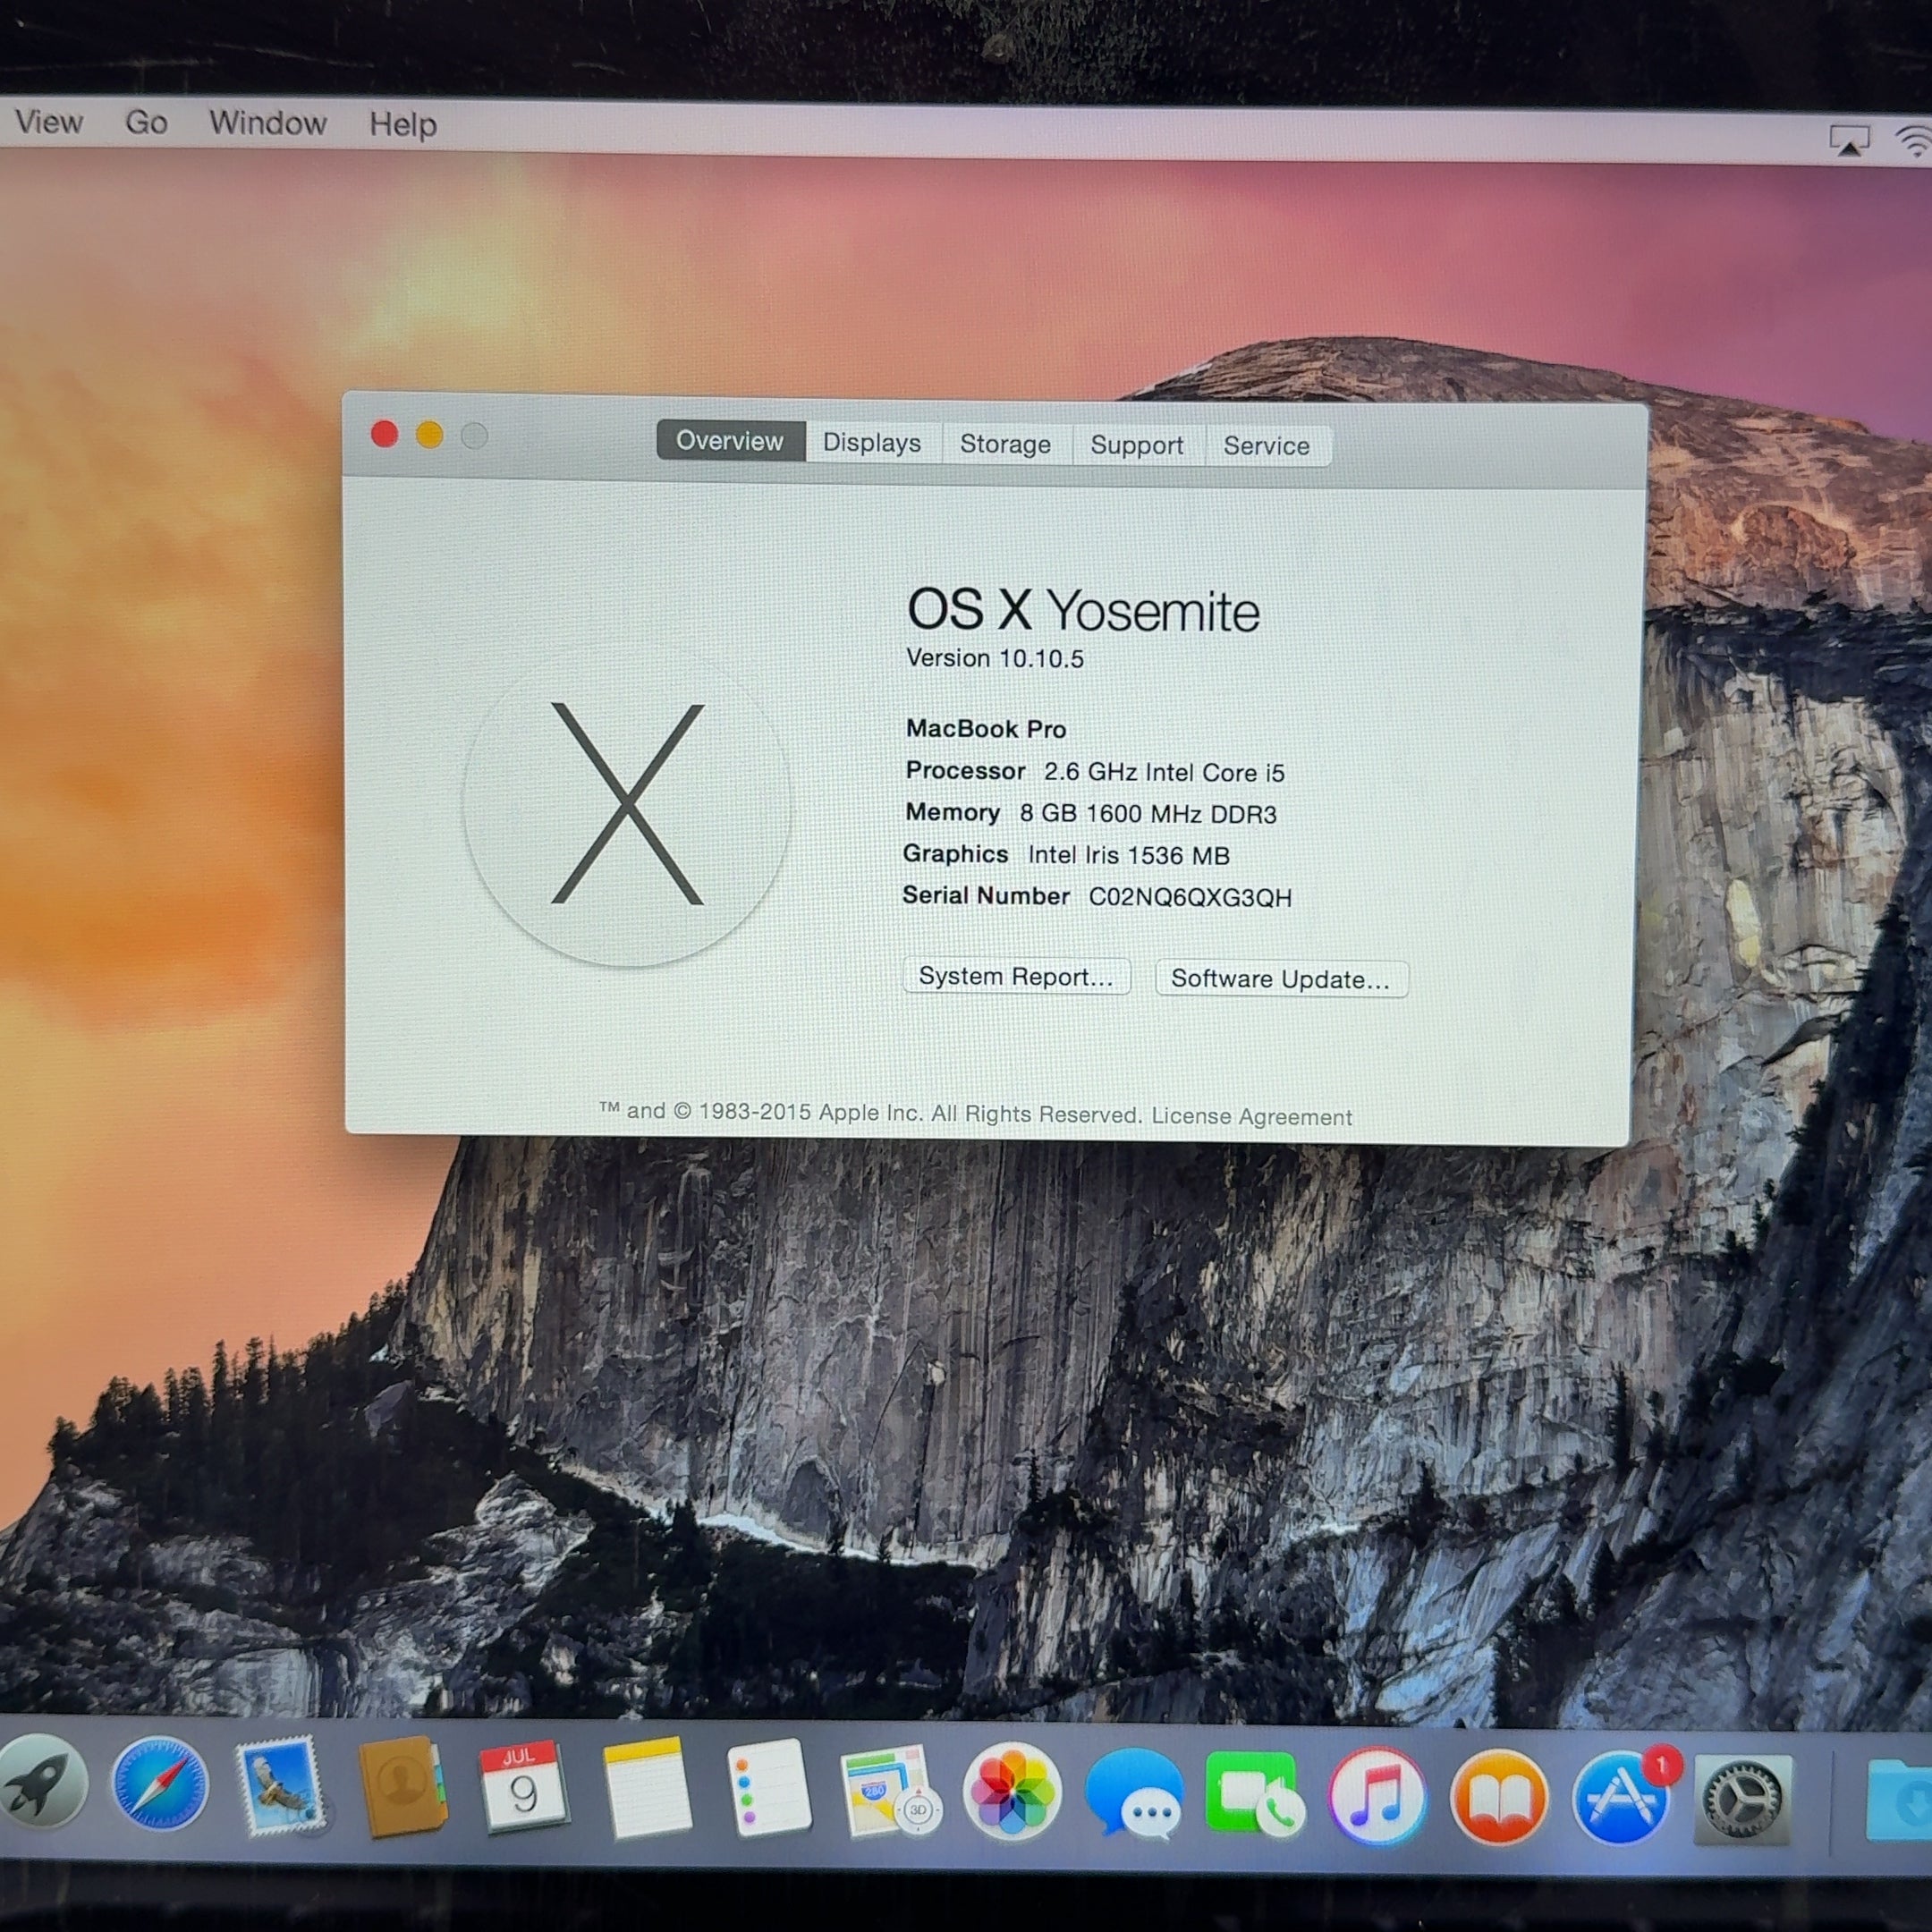The height and width of the screenshot is (1932, 1932).
Task: Switch to the Displays tab
Action: click(872, 443)
